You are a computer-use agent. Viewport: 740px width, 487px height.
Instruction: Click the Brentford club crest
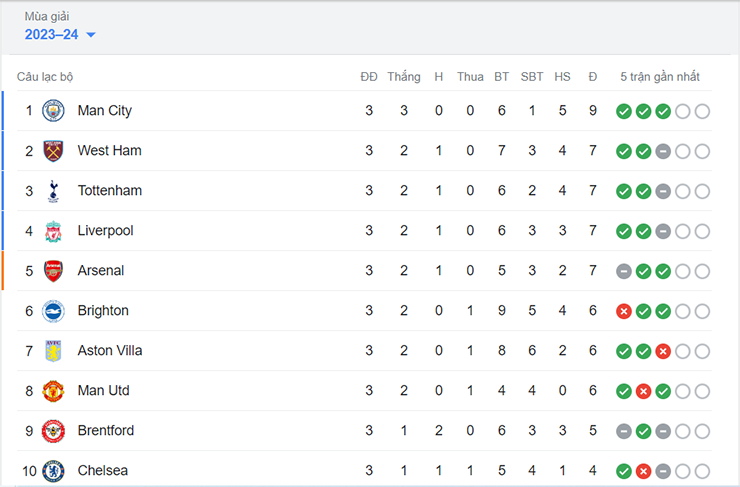click(53, 431)
